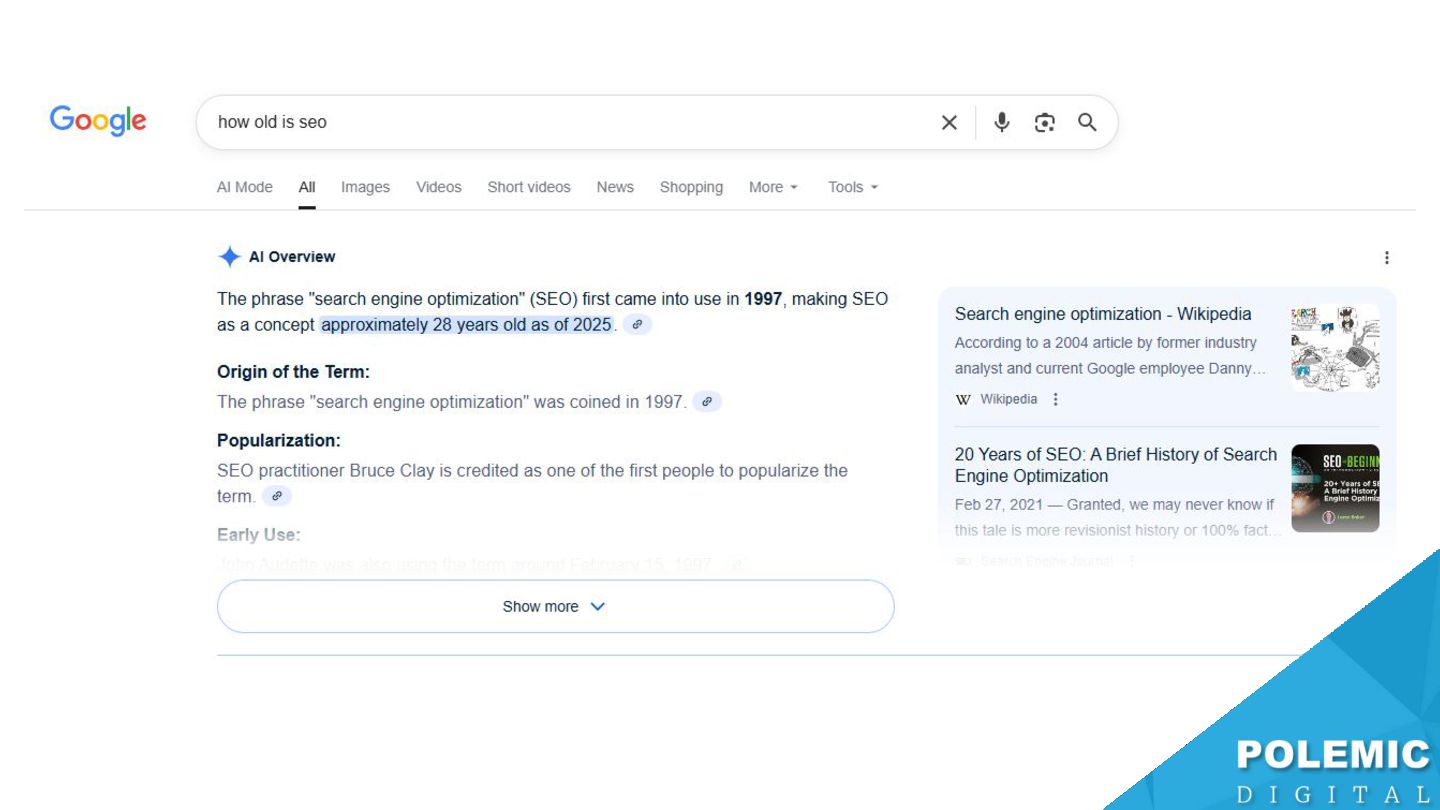Click snippet 'According to a 2004 article'
This screenshot has width=1440, height=810.
[1110, 356]
